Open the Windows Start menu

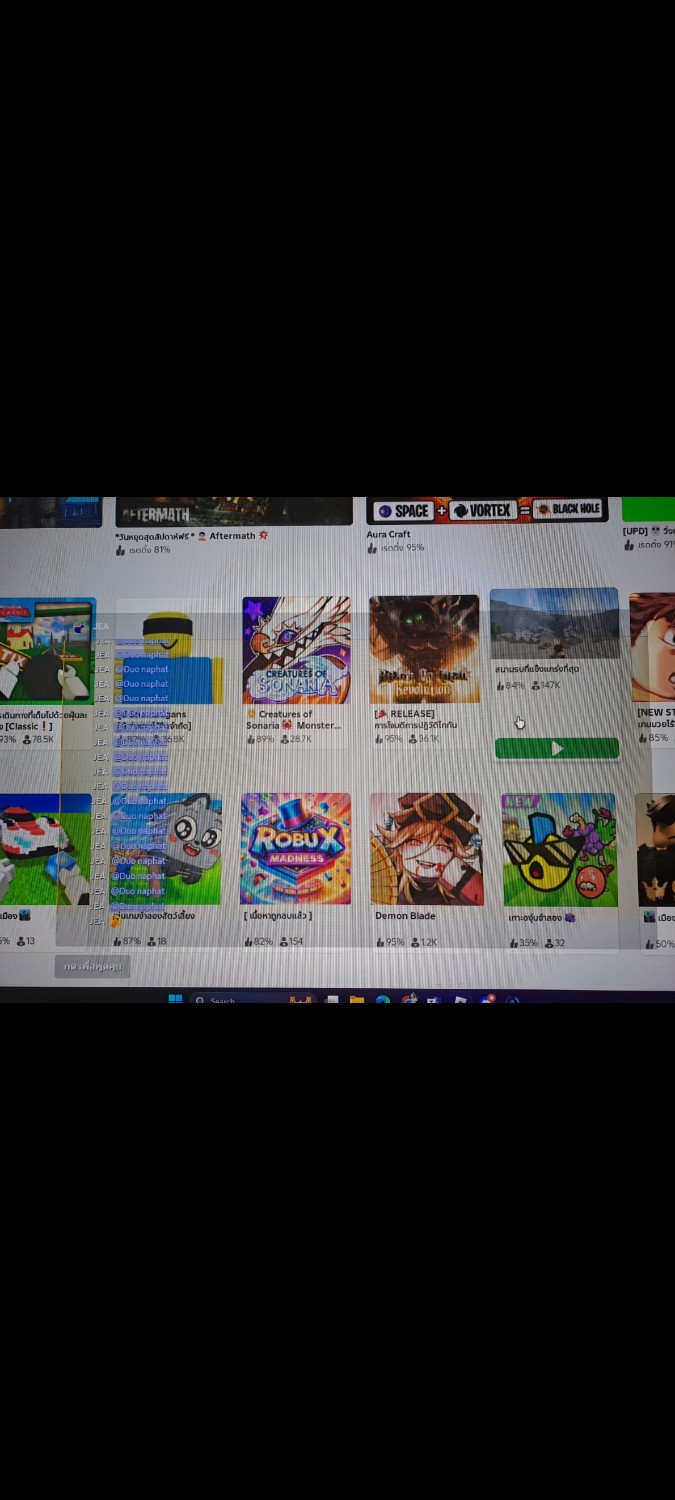pos(175,998)
